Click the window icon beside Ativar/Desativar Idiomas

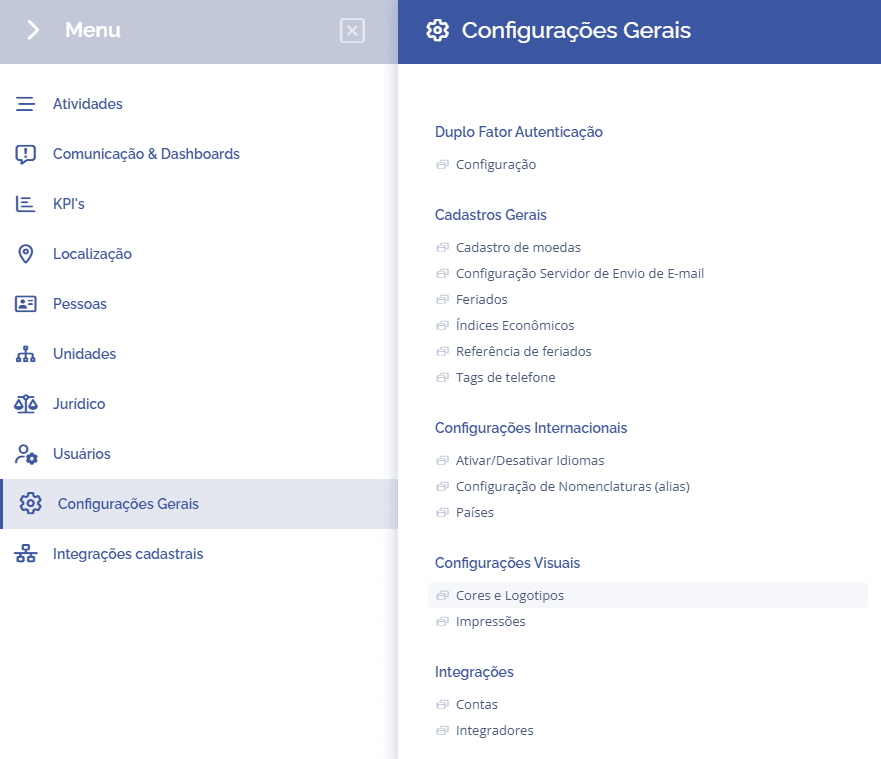tap(443, 461)
